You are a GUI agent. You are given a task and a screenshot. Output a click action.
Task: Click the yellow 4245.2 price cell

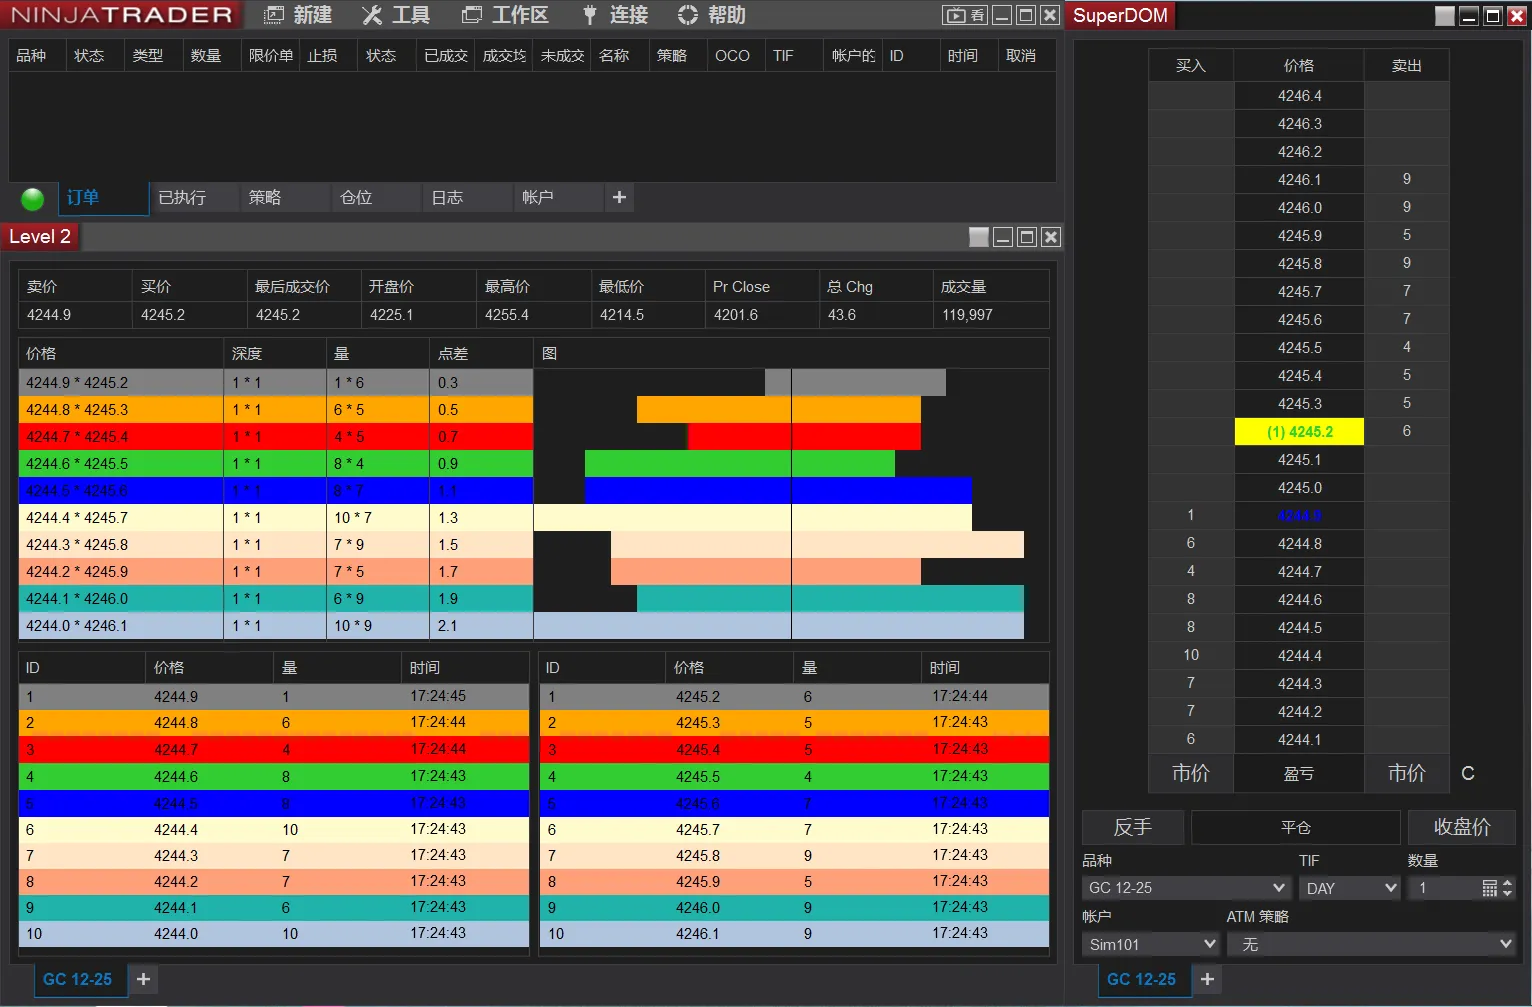[1299, 431]
